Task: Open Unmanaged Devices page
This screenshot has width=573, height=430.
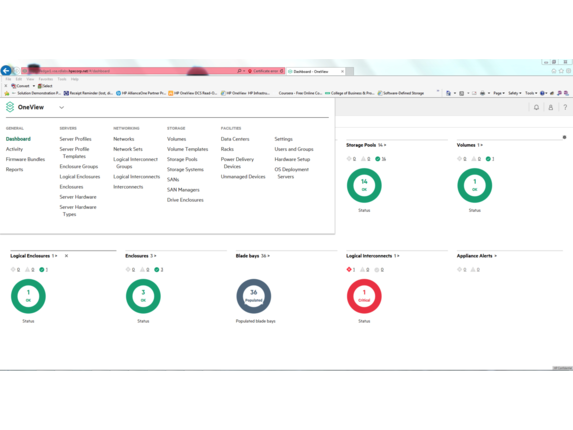Action: pyautogui.click(x=243, y=176)
